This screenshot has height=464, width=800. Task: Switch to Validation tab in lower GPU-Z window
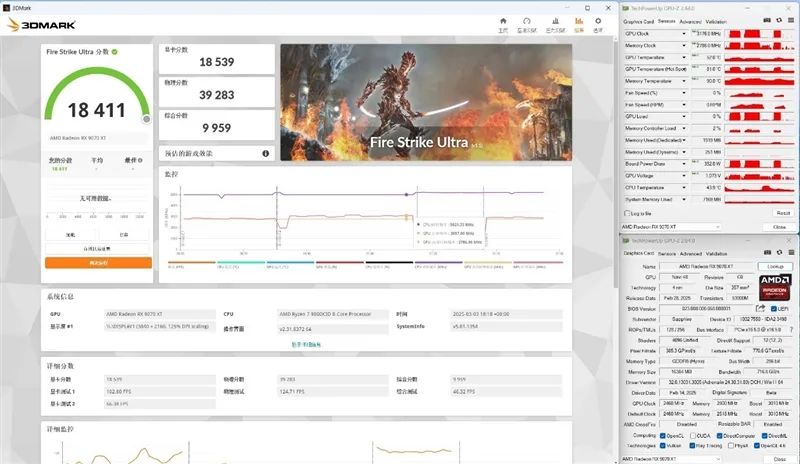pyautogui.click(x=716, y=253)
